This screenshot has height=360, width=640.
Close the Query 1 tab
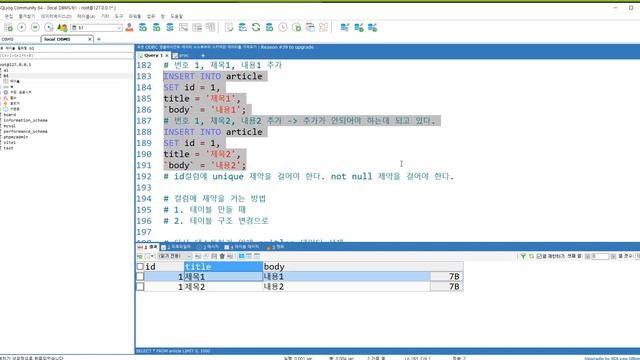tap(167, 55)
